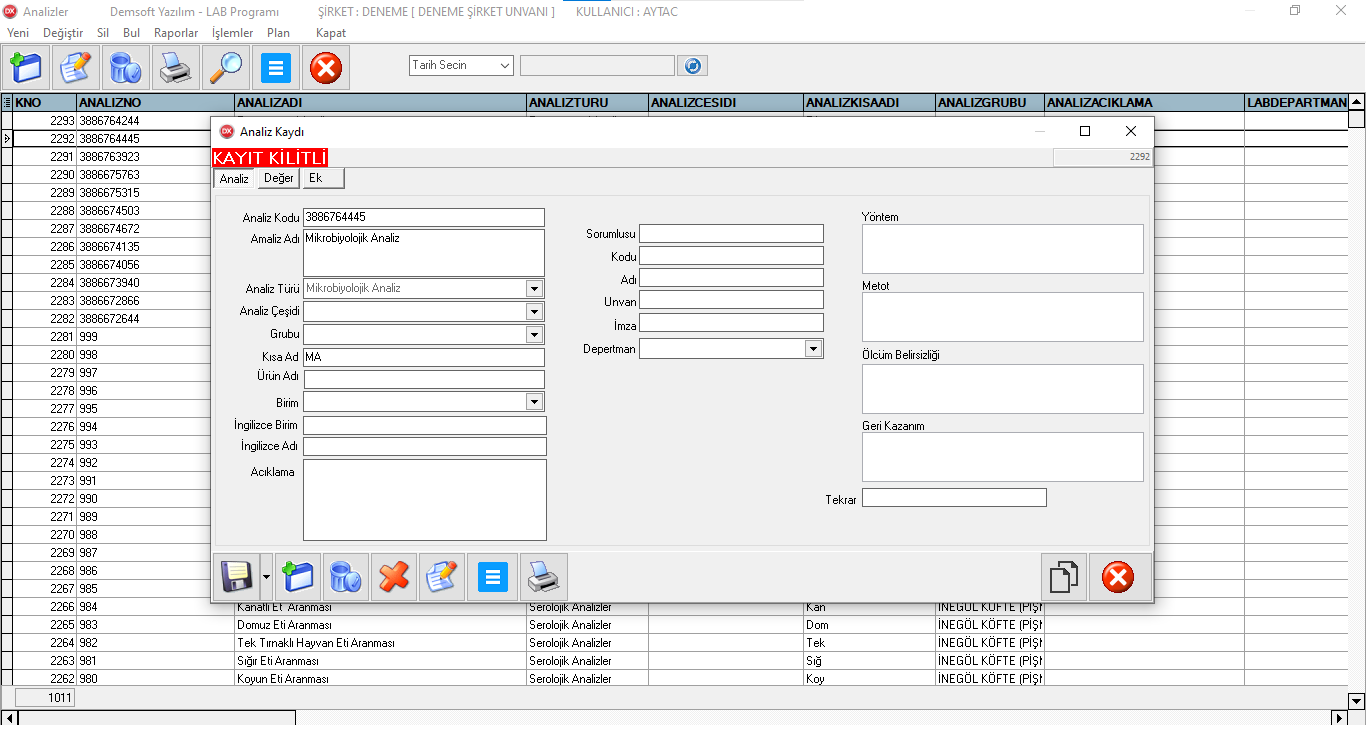Click the Sorumlusu input field

(731, 233)
